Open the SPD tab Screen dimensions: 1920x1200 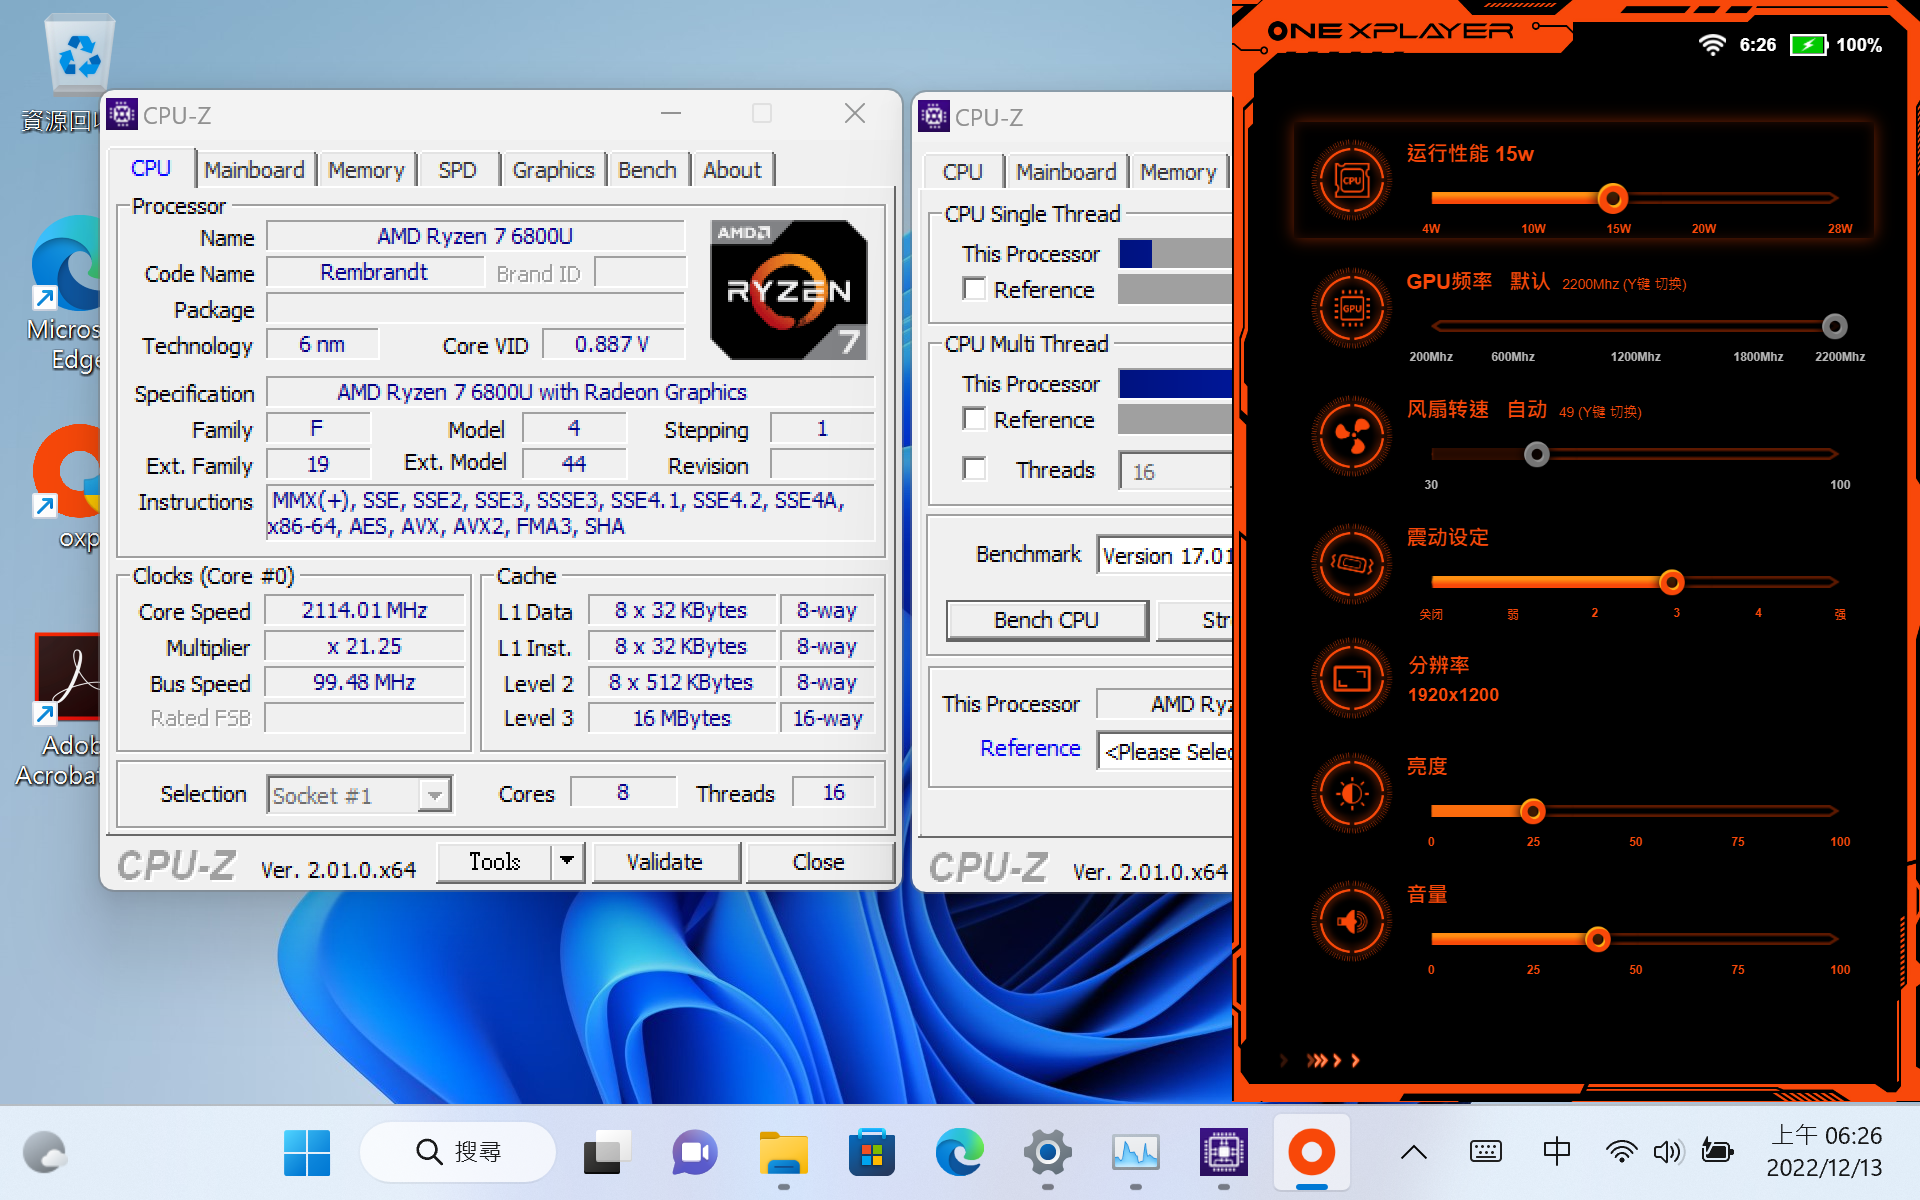click(x=457, y=170)
